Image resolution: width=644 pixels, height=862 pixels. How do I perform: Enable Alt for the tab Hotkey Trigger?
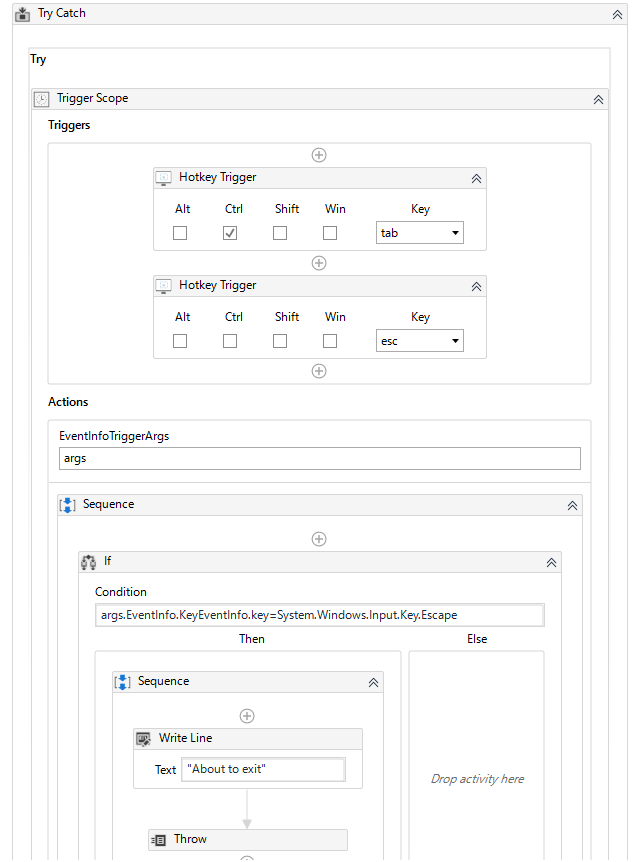180,233
